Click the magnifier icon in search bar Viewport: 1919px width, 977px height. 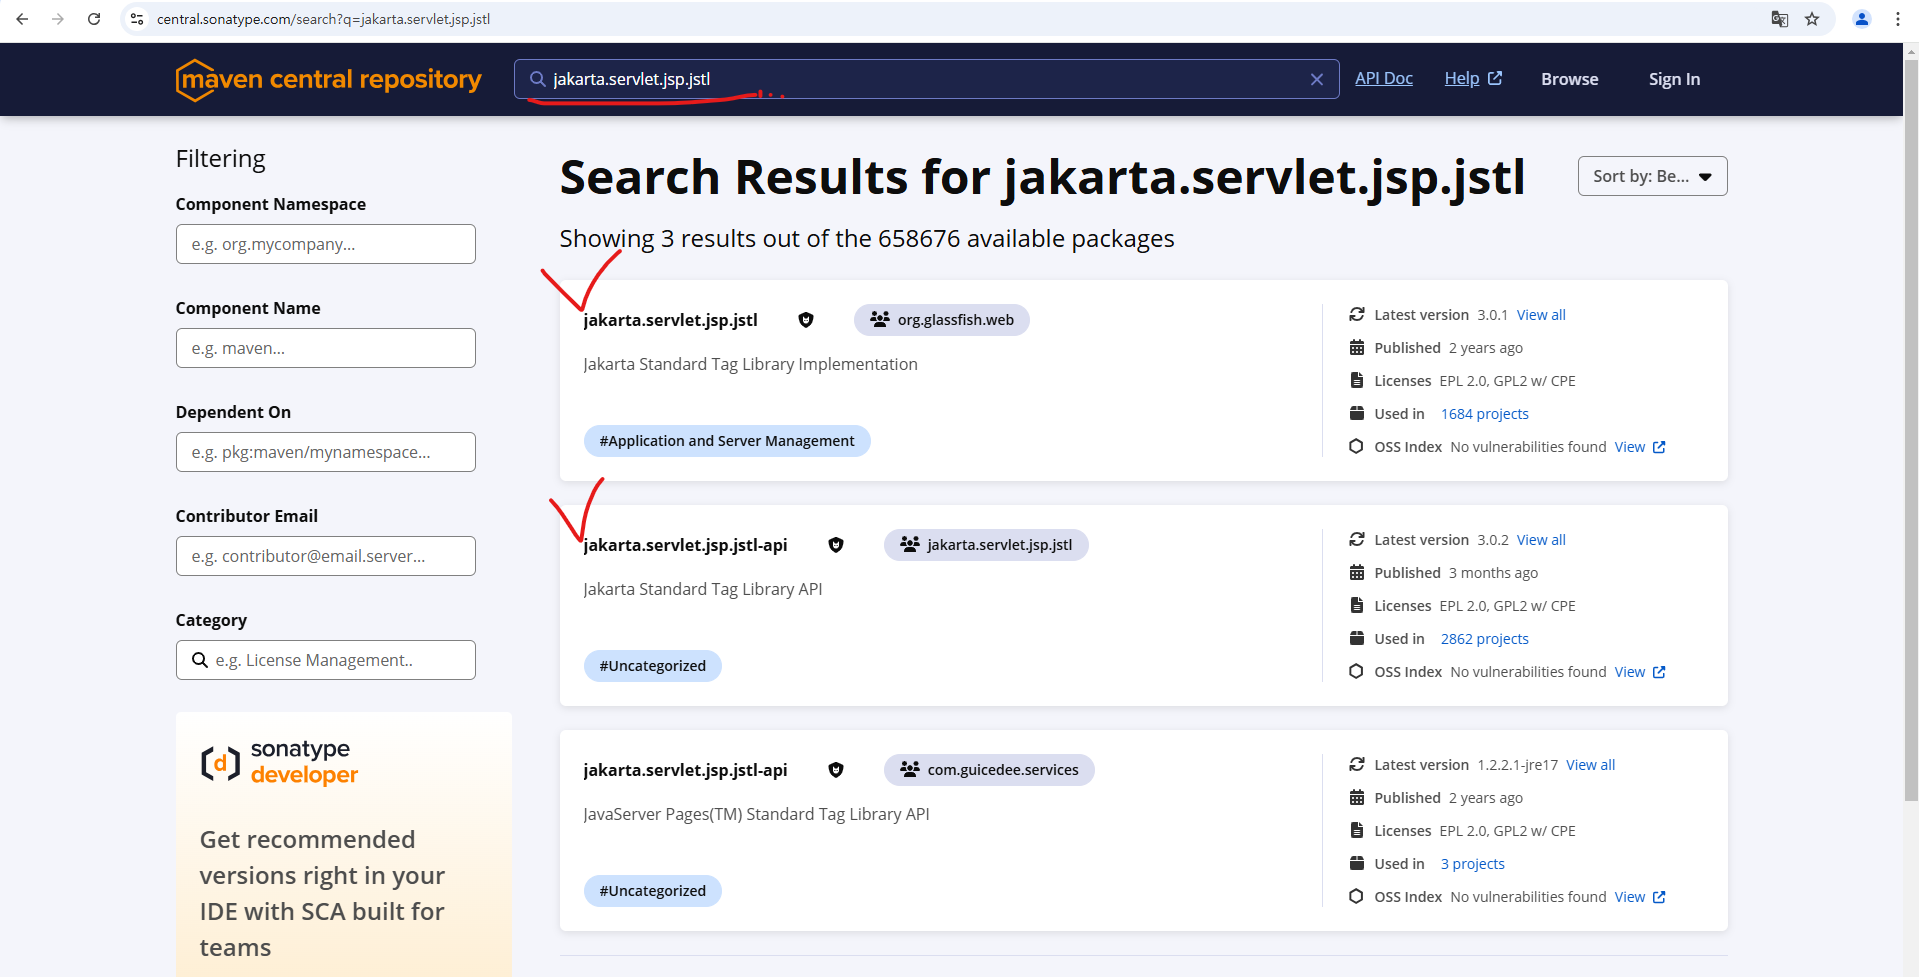538,79
